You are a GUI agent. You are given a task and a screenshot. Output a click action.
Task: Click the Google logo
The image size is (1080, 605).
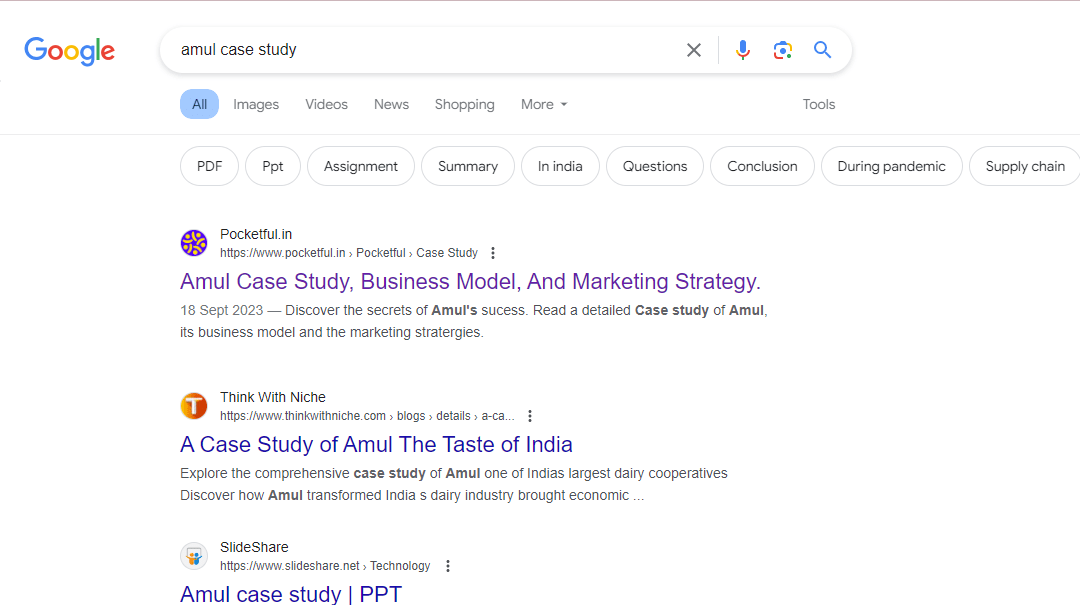pos(69,51)
